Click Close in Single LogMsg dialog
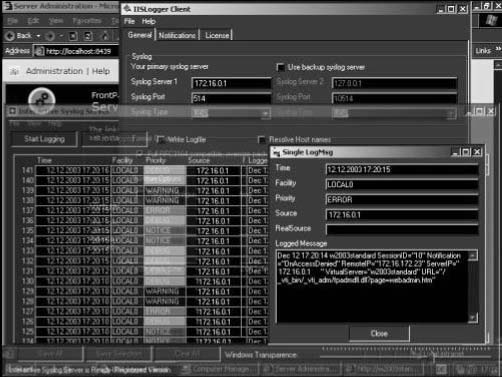Screen dimensions: 502x377 click(x=379, y=333)
